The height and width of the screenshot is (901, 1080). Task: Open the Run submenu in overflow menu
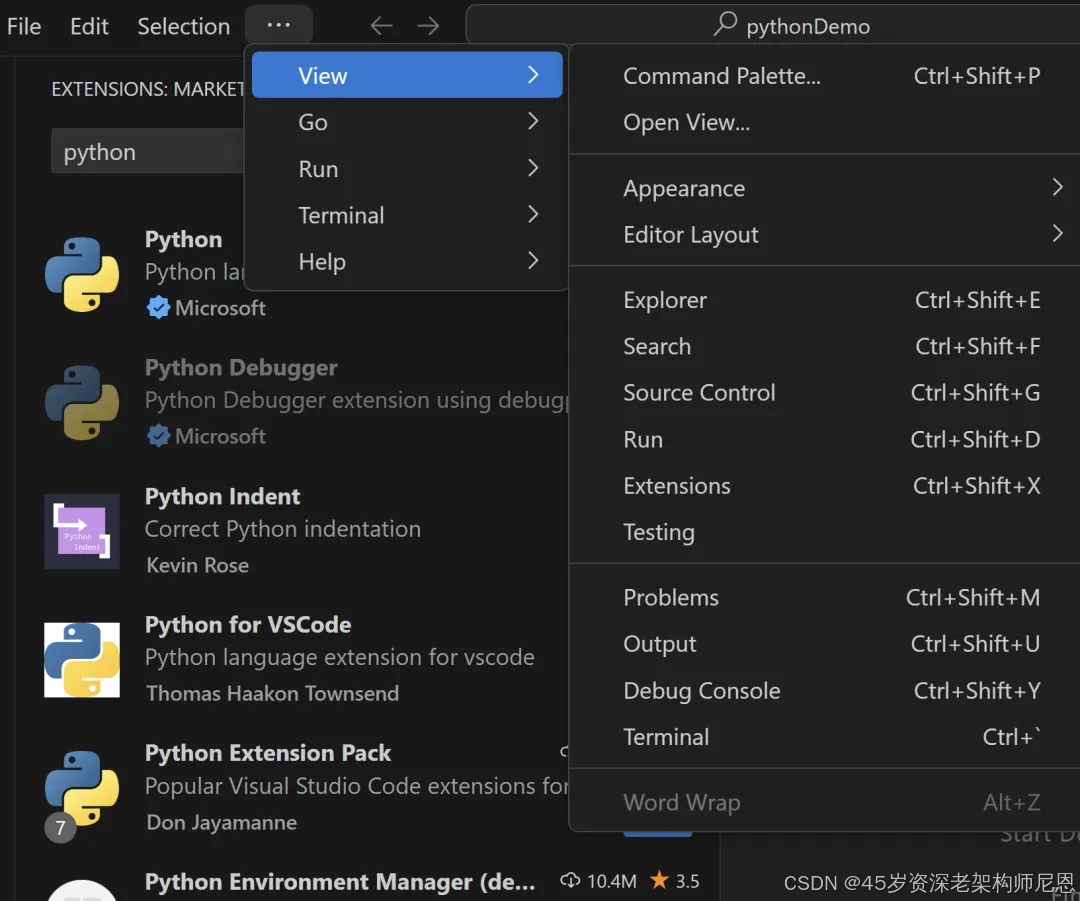(x=407, y=168)
